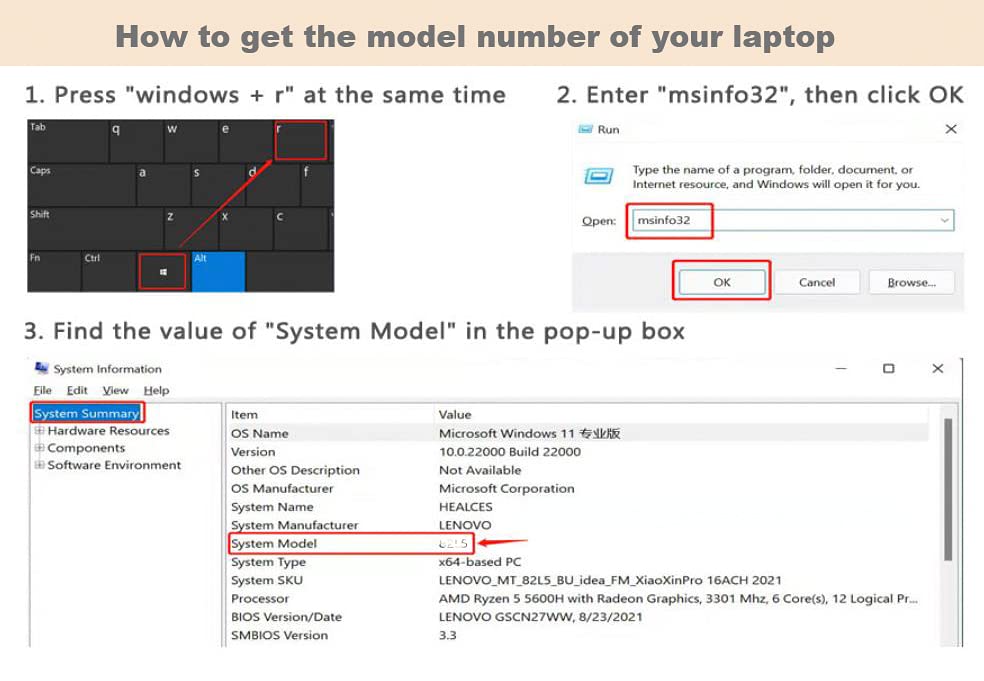Click the Windows logo key on keyboard
This screenshot has width=984, height=681.
163,272
